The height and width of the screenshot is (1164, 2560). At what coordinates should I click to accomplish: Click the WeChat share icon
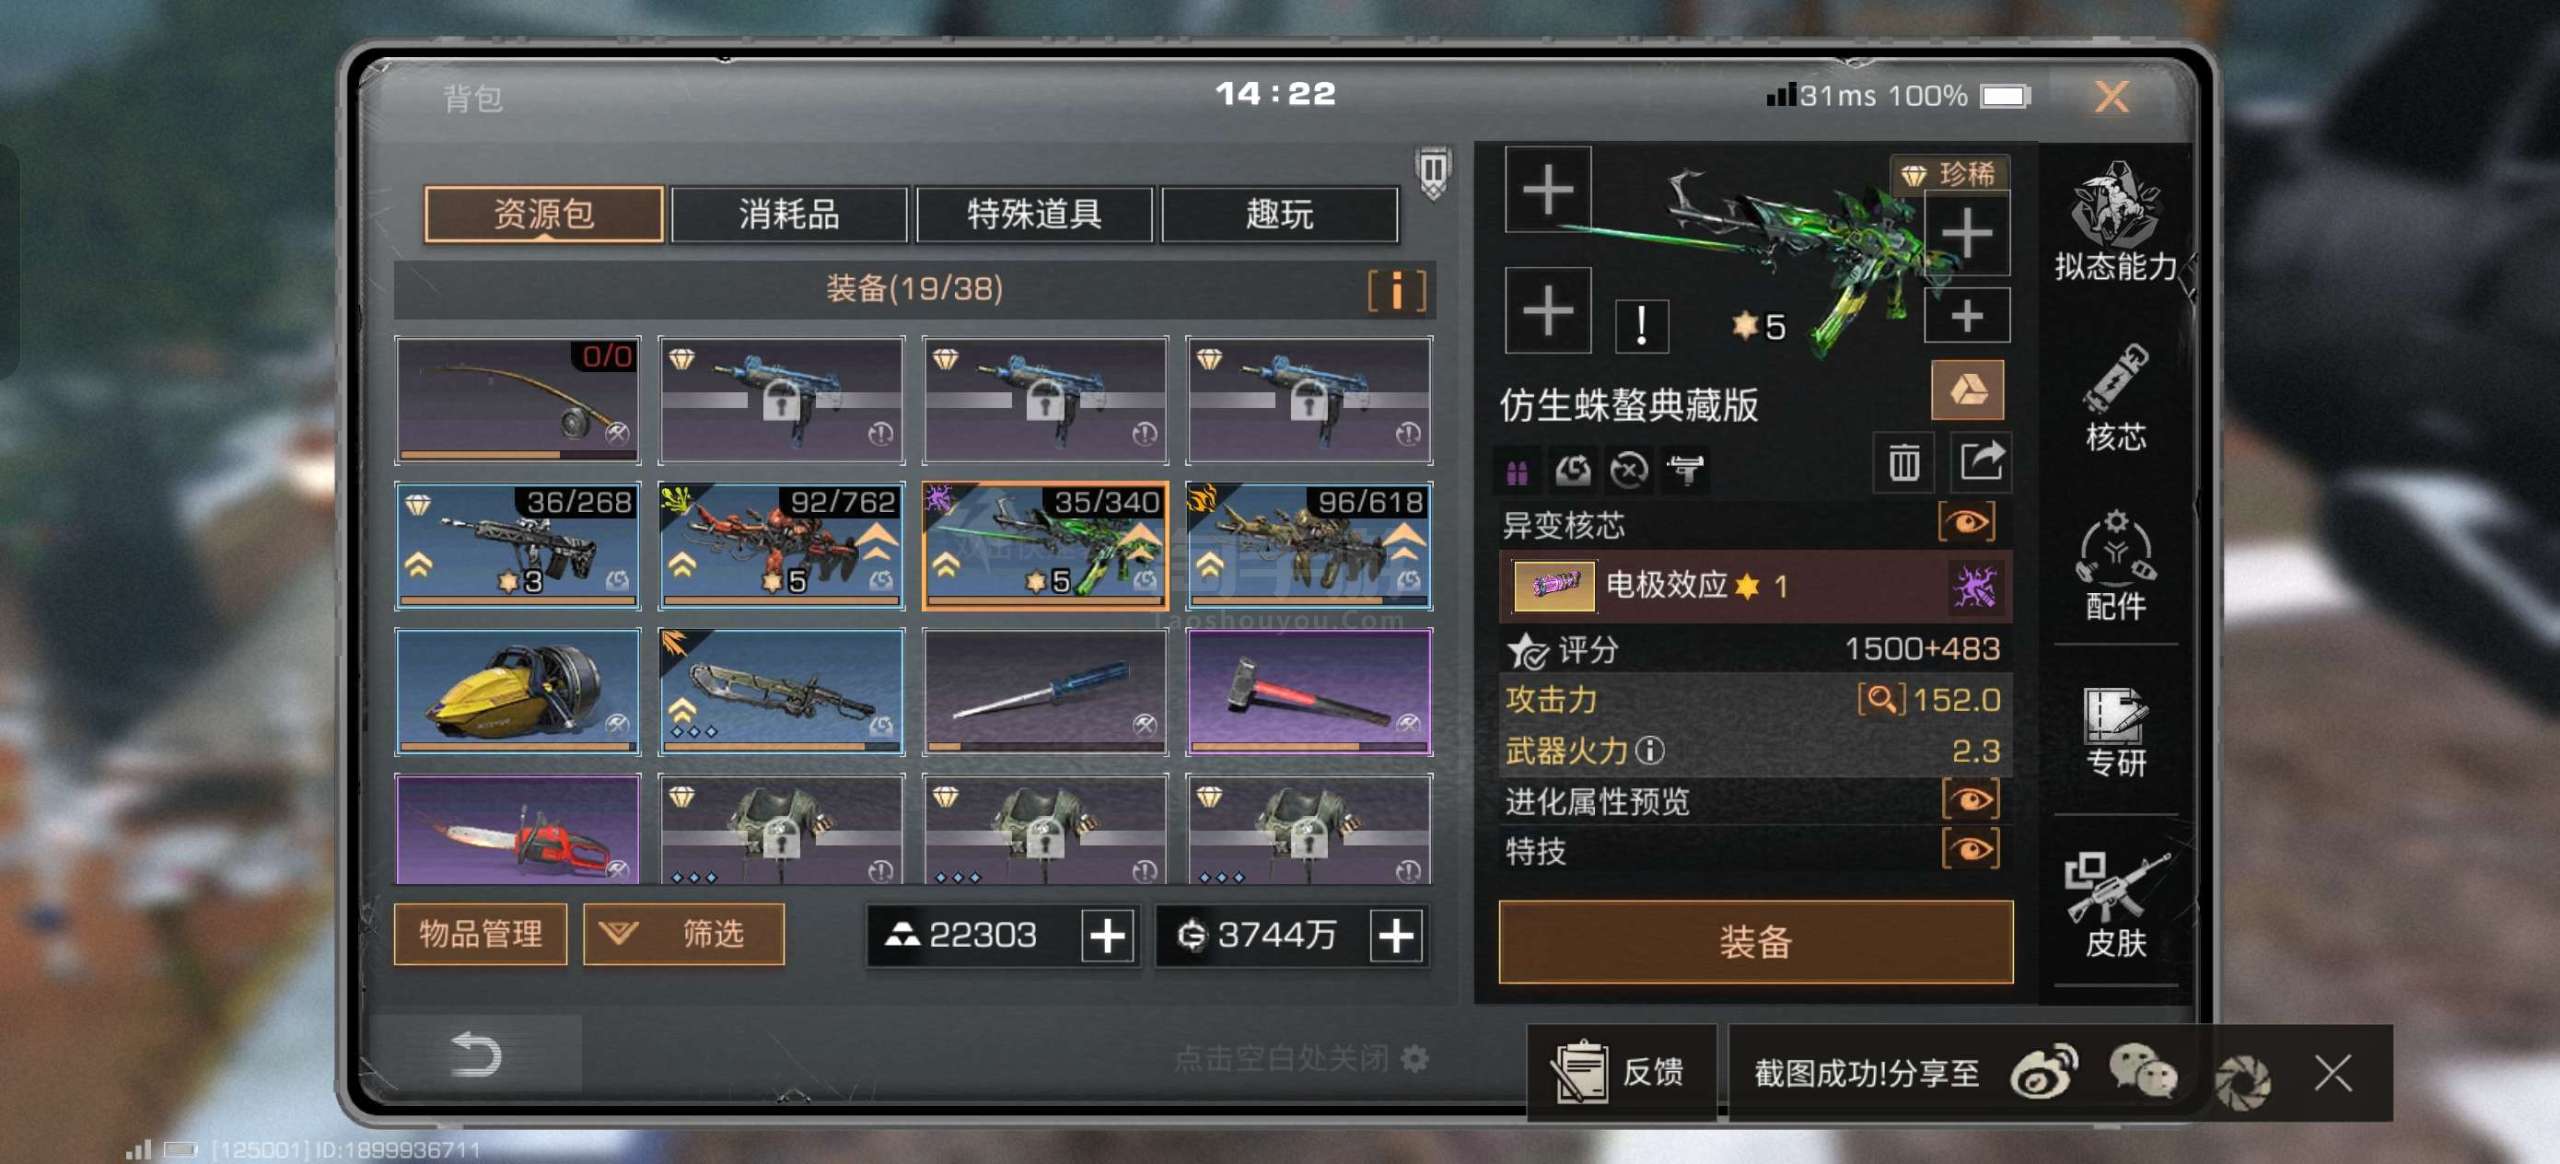point(2143,1073)
